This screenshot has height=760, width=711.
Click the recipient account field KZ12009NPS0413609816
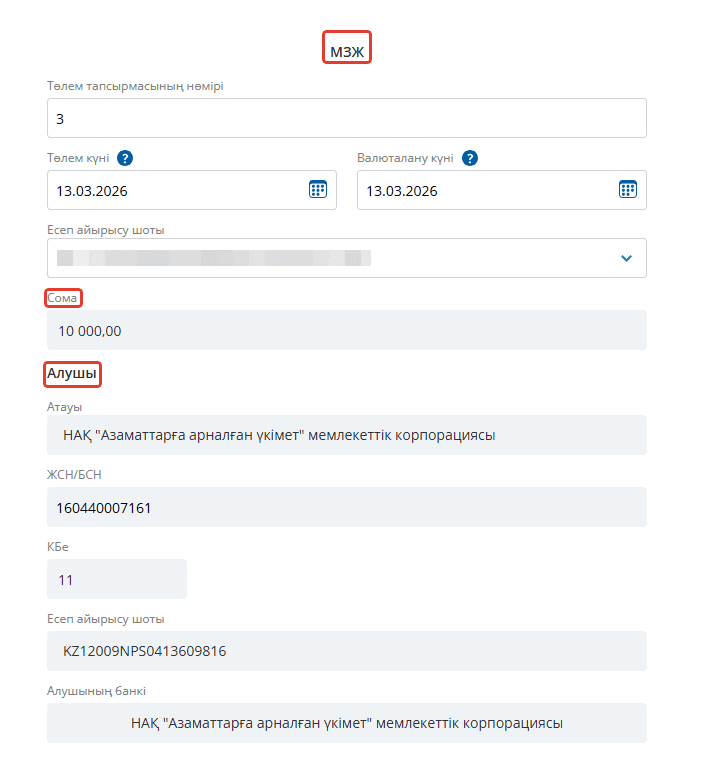coord(346,651)
